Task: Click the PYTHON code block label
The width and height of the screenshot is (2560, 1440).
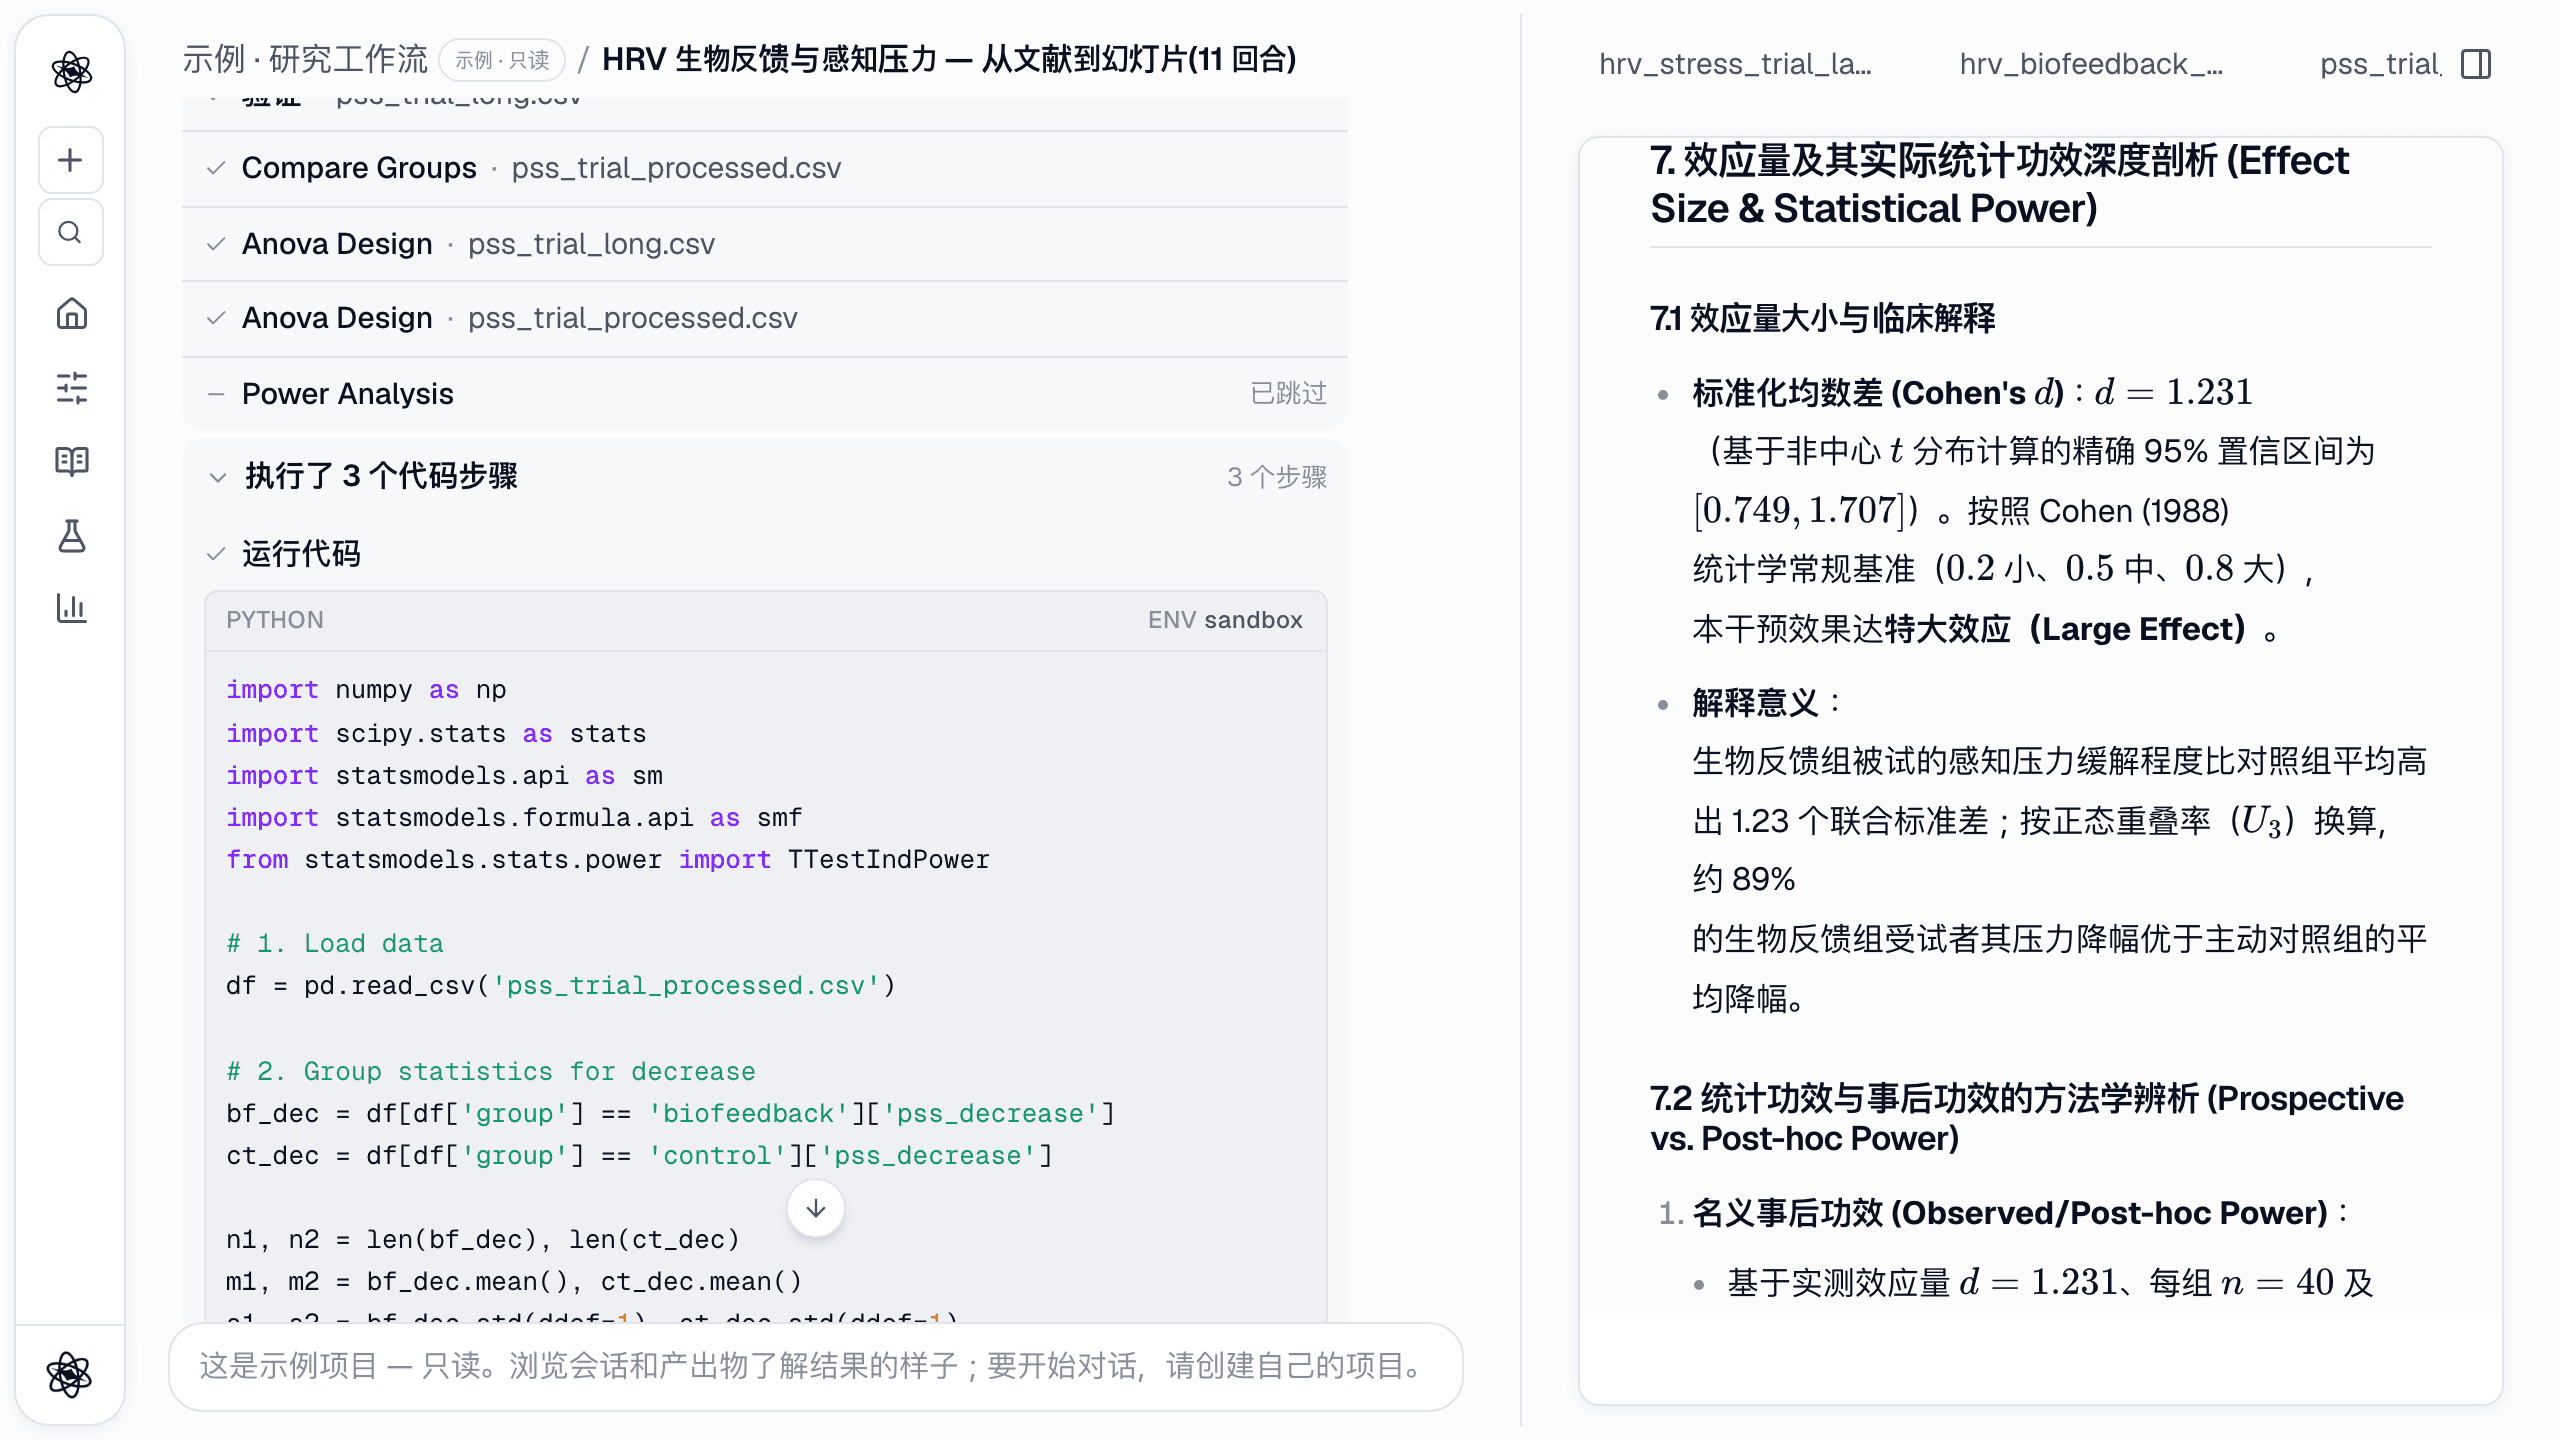Action: [275, 620]
